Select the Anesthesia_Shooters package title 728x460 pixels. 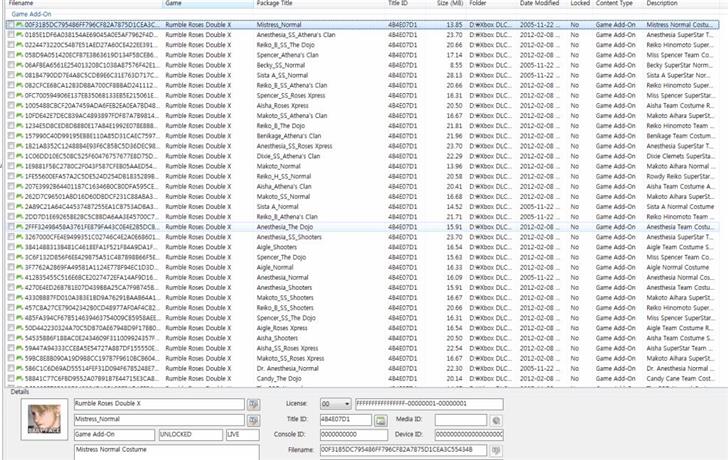[x=284, y=288]
